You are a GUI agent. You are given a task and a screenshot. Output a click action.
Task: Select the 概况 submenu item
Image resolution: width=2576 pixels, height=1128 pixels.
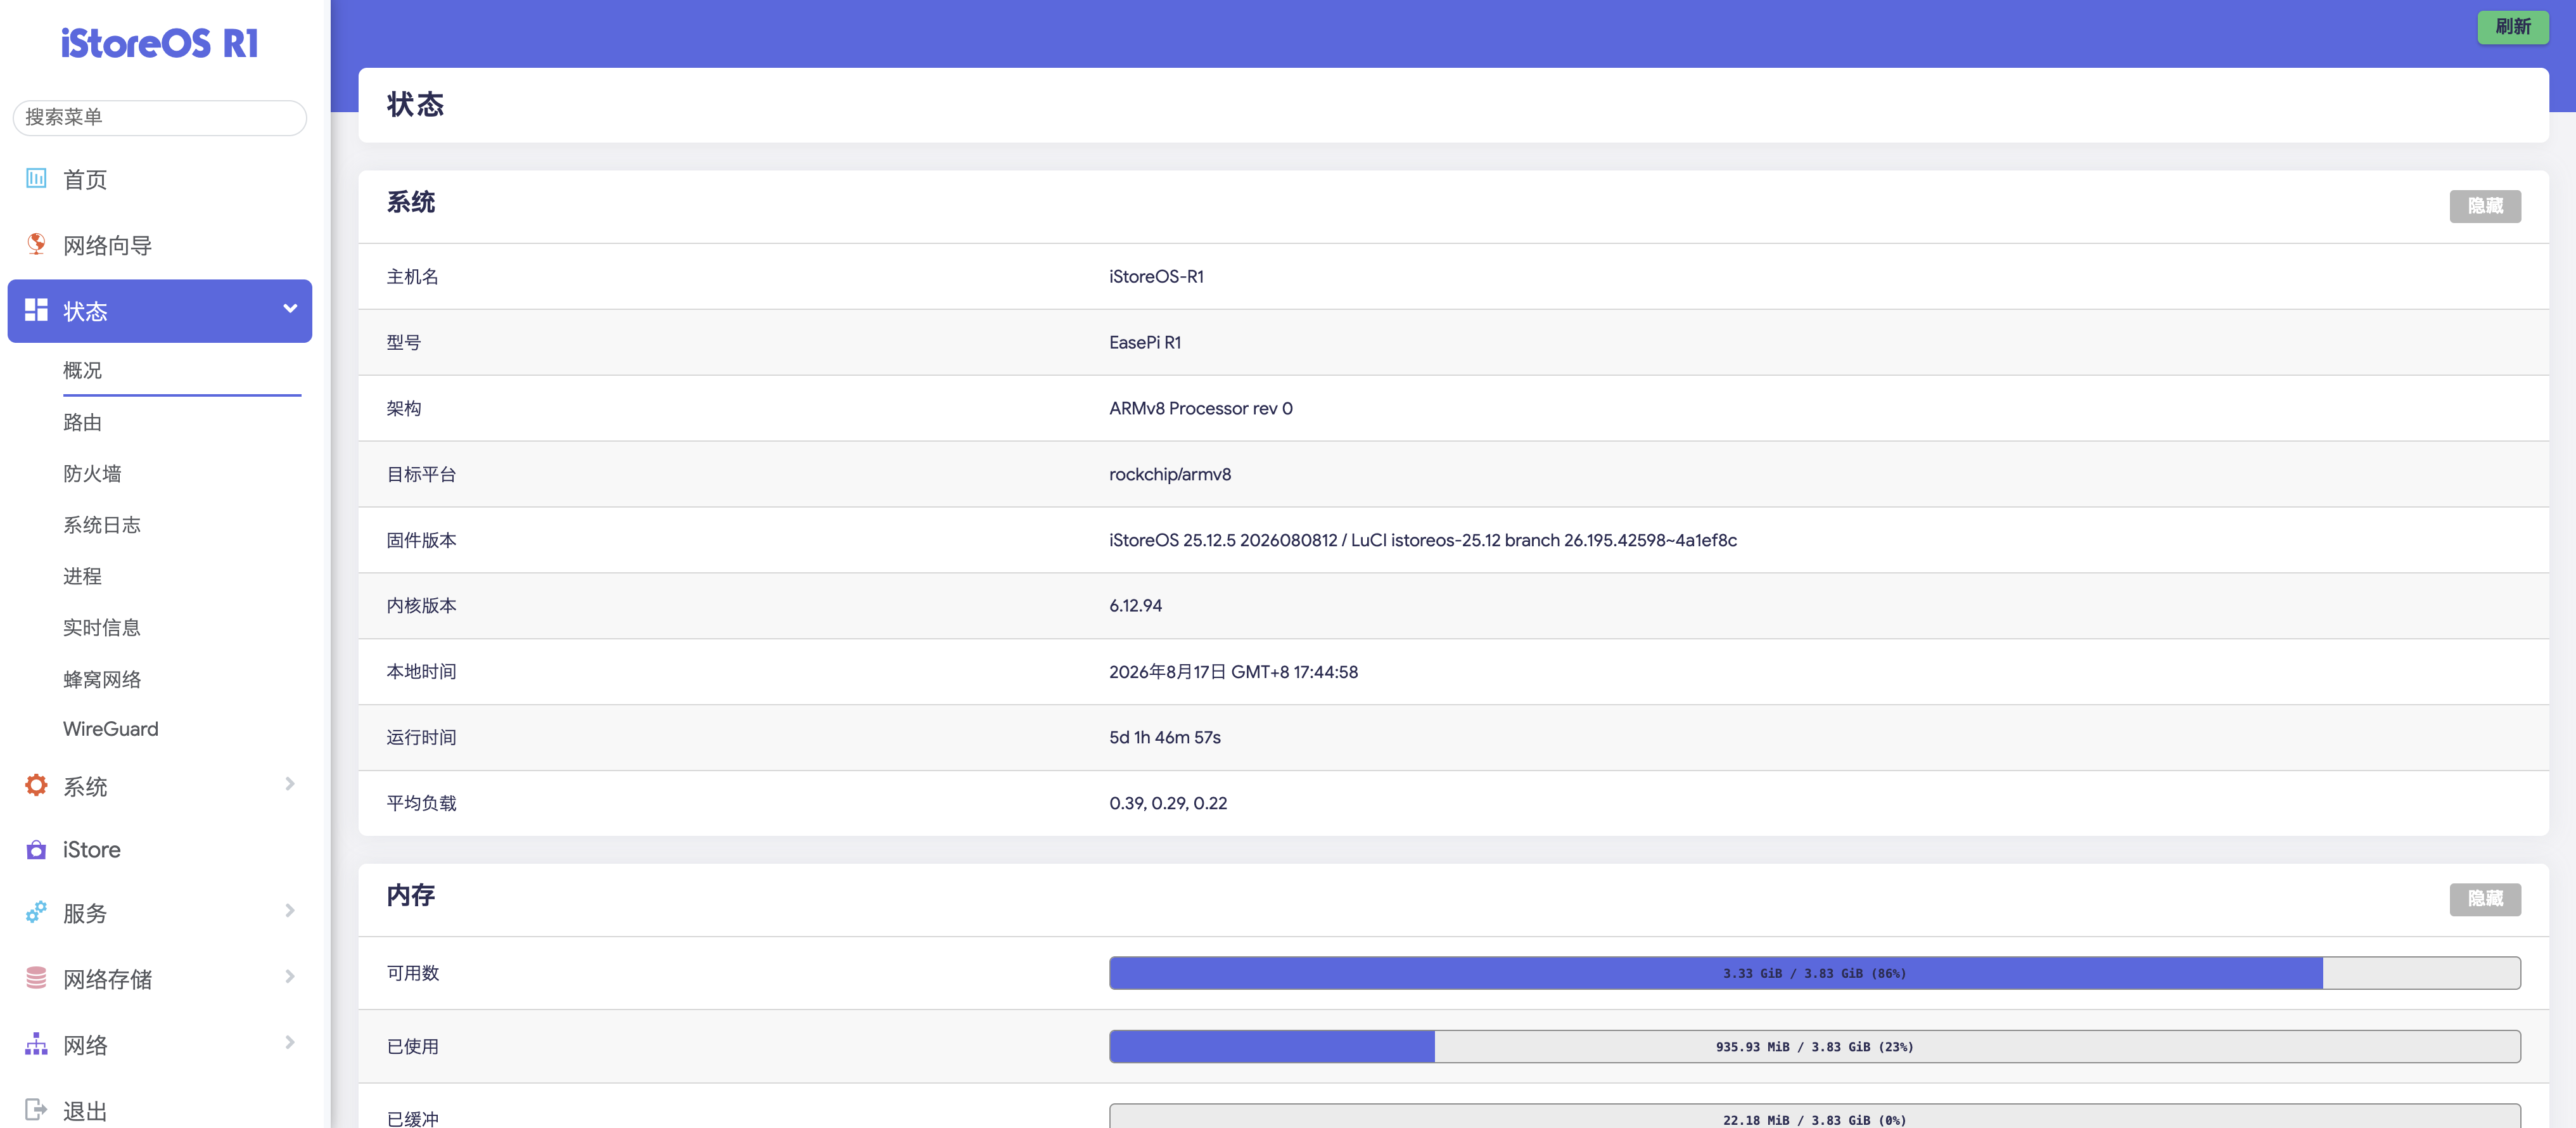point(82,371)
